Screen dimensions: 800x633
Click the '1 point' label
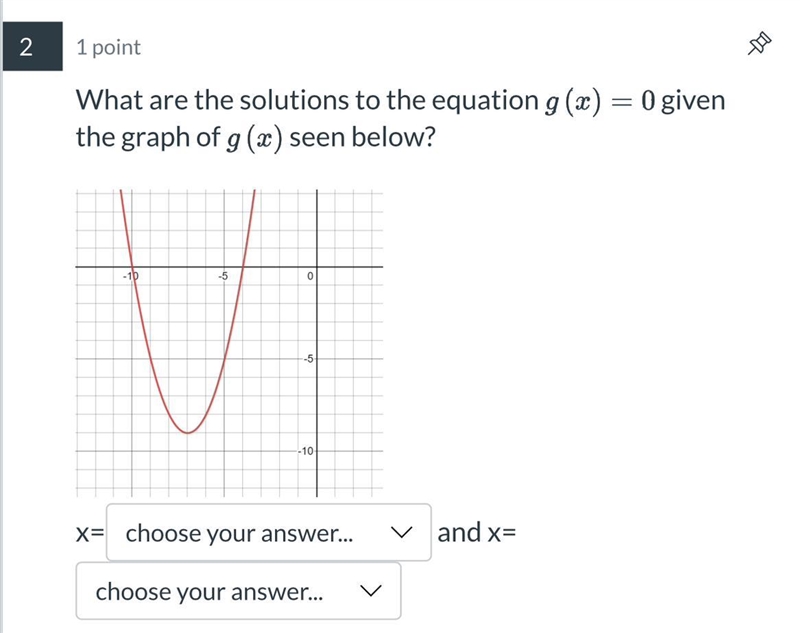pos(108,47)
